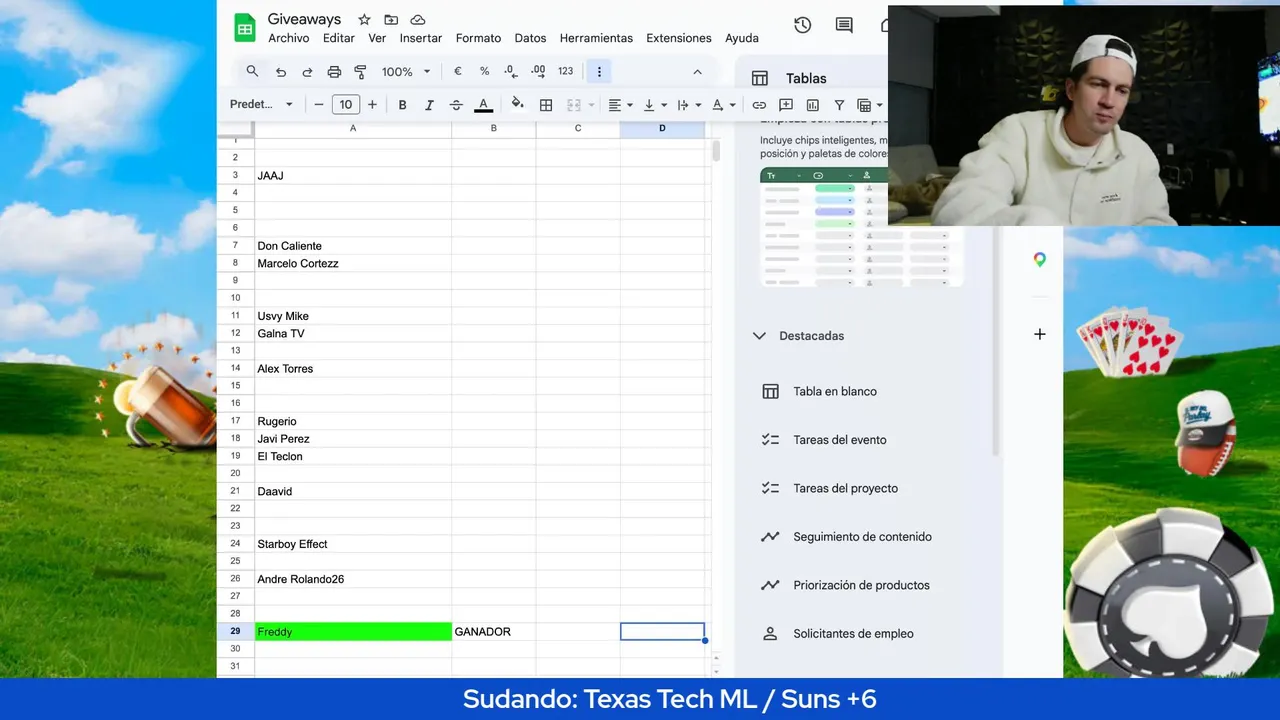The image size is (1280, 720).
Task: Open vertical align dropdown
Action: (x=655, y=105)
